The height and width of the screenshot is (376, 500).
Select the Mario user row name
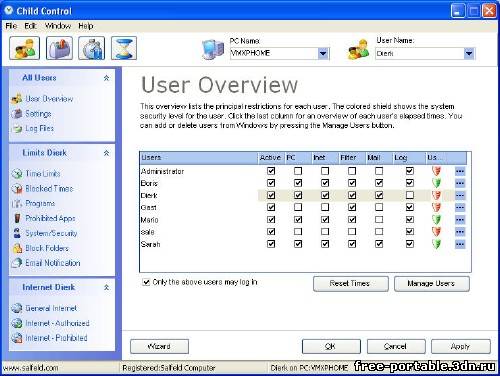tap(149, 220)
